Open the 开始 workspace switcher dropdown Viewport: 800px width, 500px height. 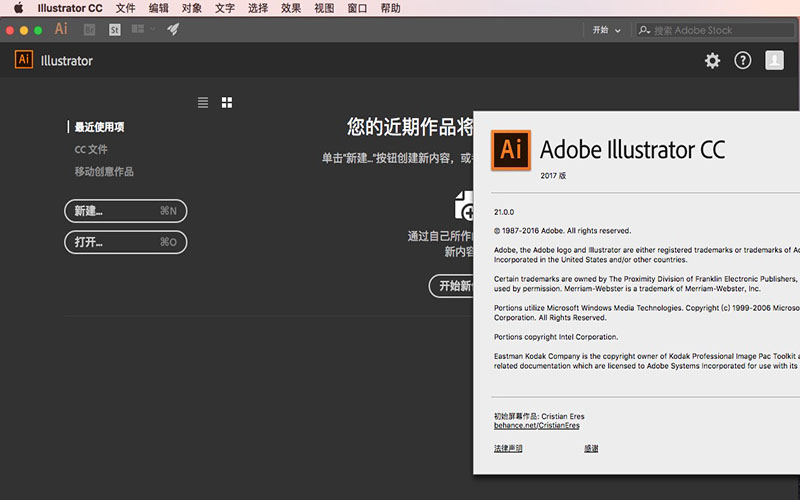[607, 30]
